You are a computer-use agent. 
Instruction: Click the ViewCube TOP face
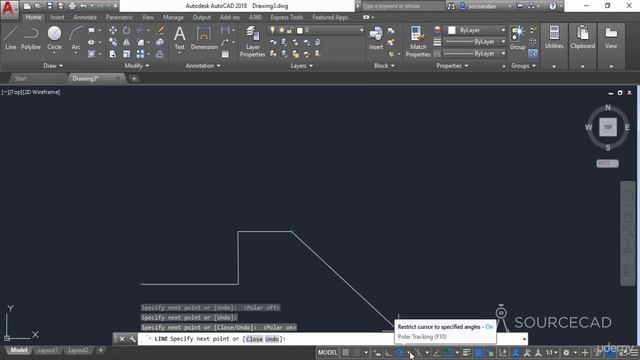click(608, 127)
